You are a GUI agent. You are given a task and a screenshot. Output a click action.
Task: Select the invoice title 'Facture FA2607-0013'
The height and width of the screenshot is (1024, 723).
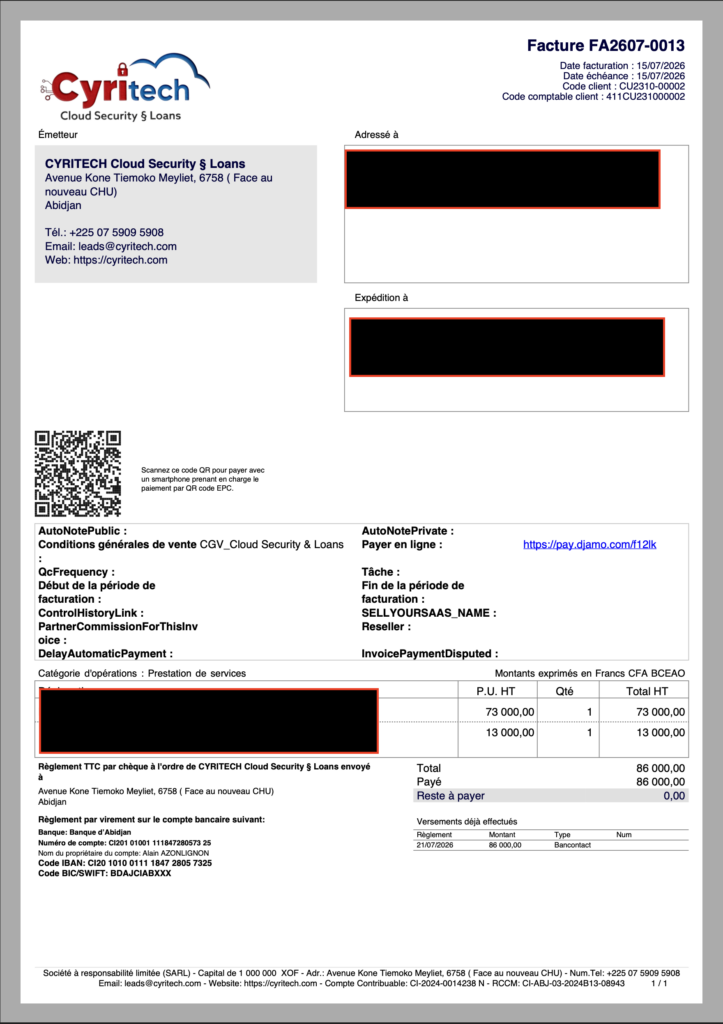click(x=605, y=46)
